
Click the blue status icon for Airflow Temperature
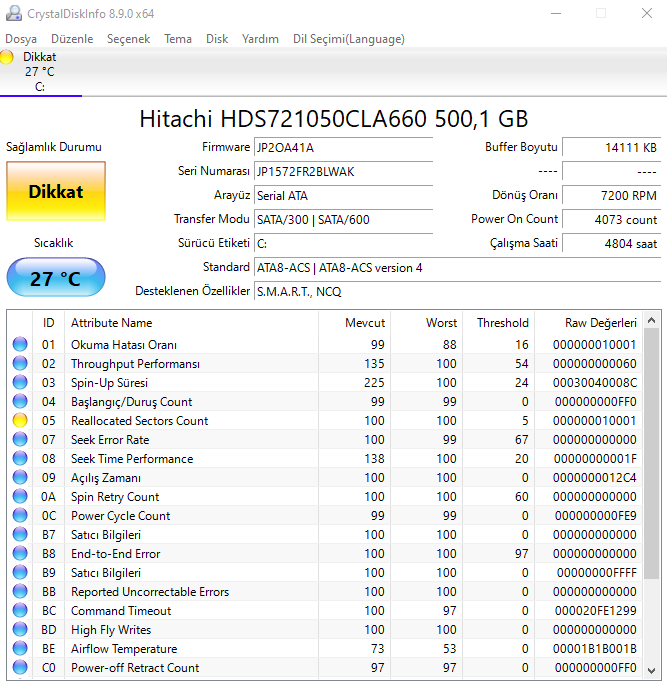tap(20, 648)
